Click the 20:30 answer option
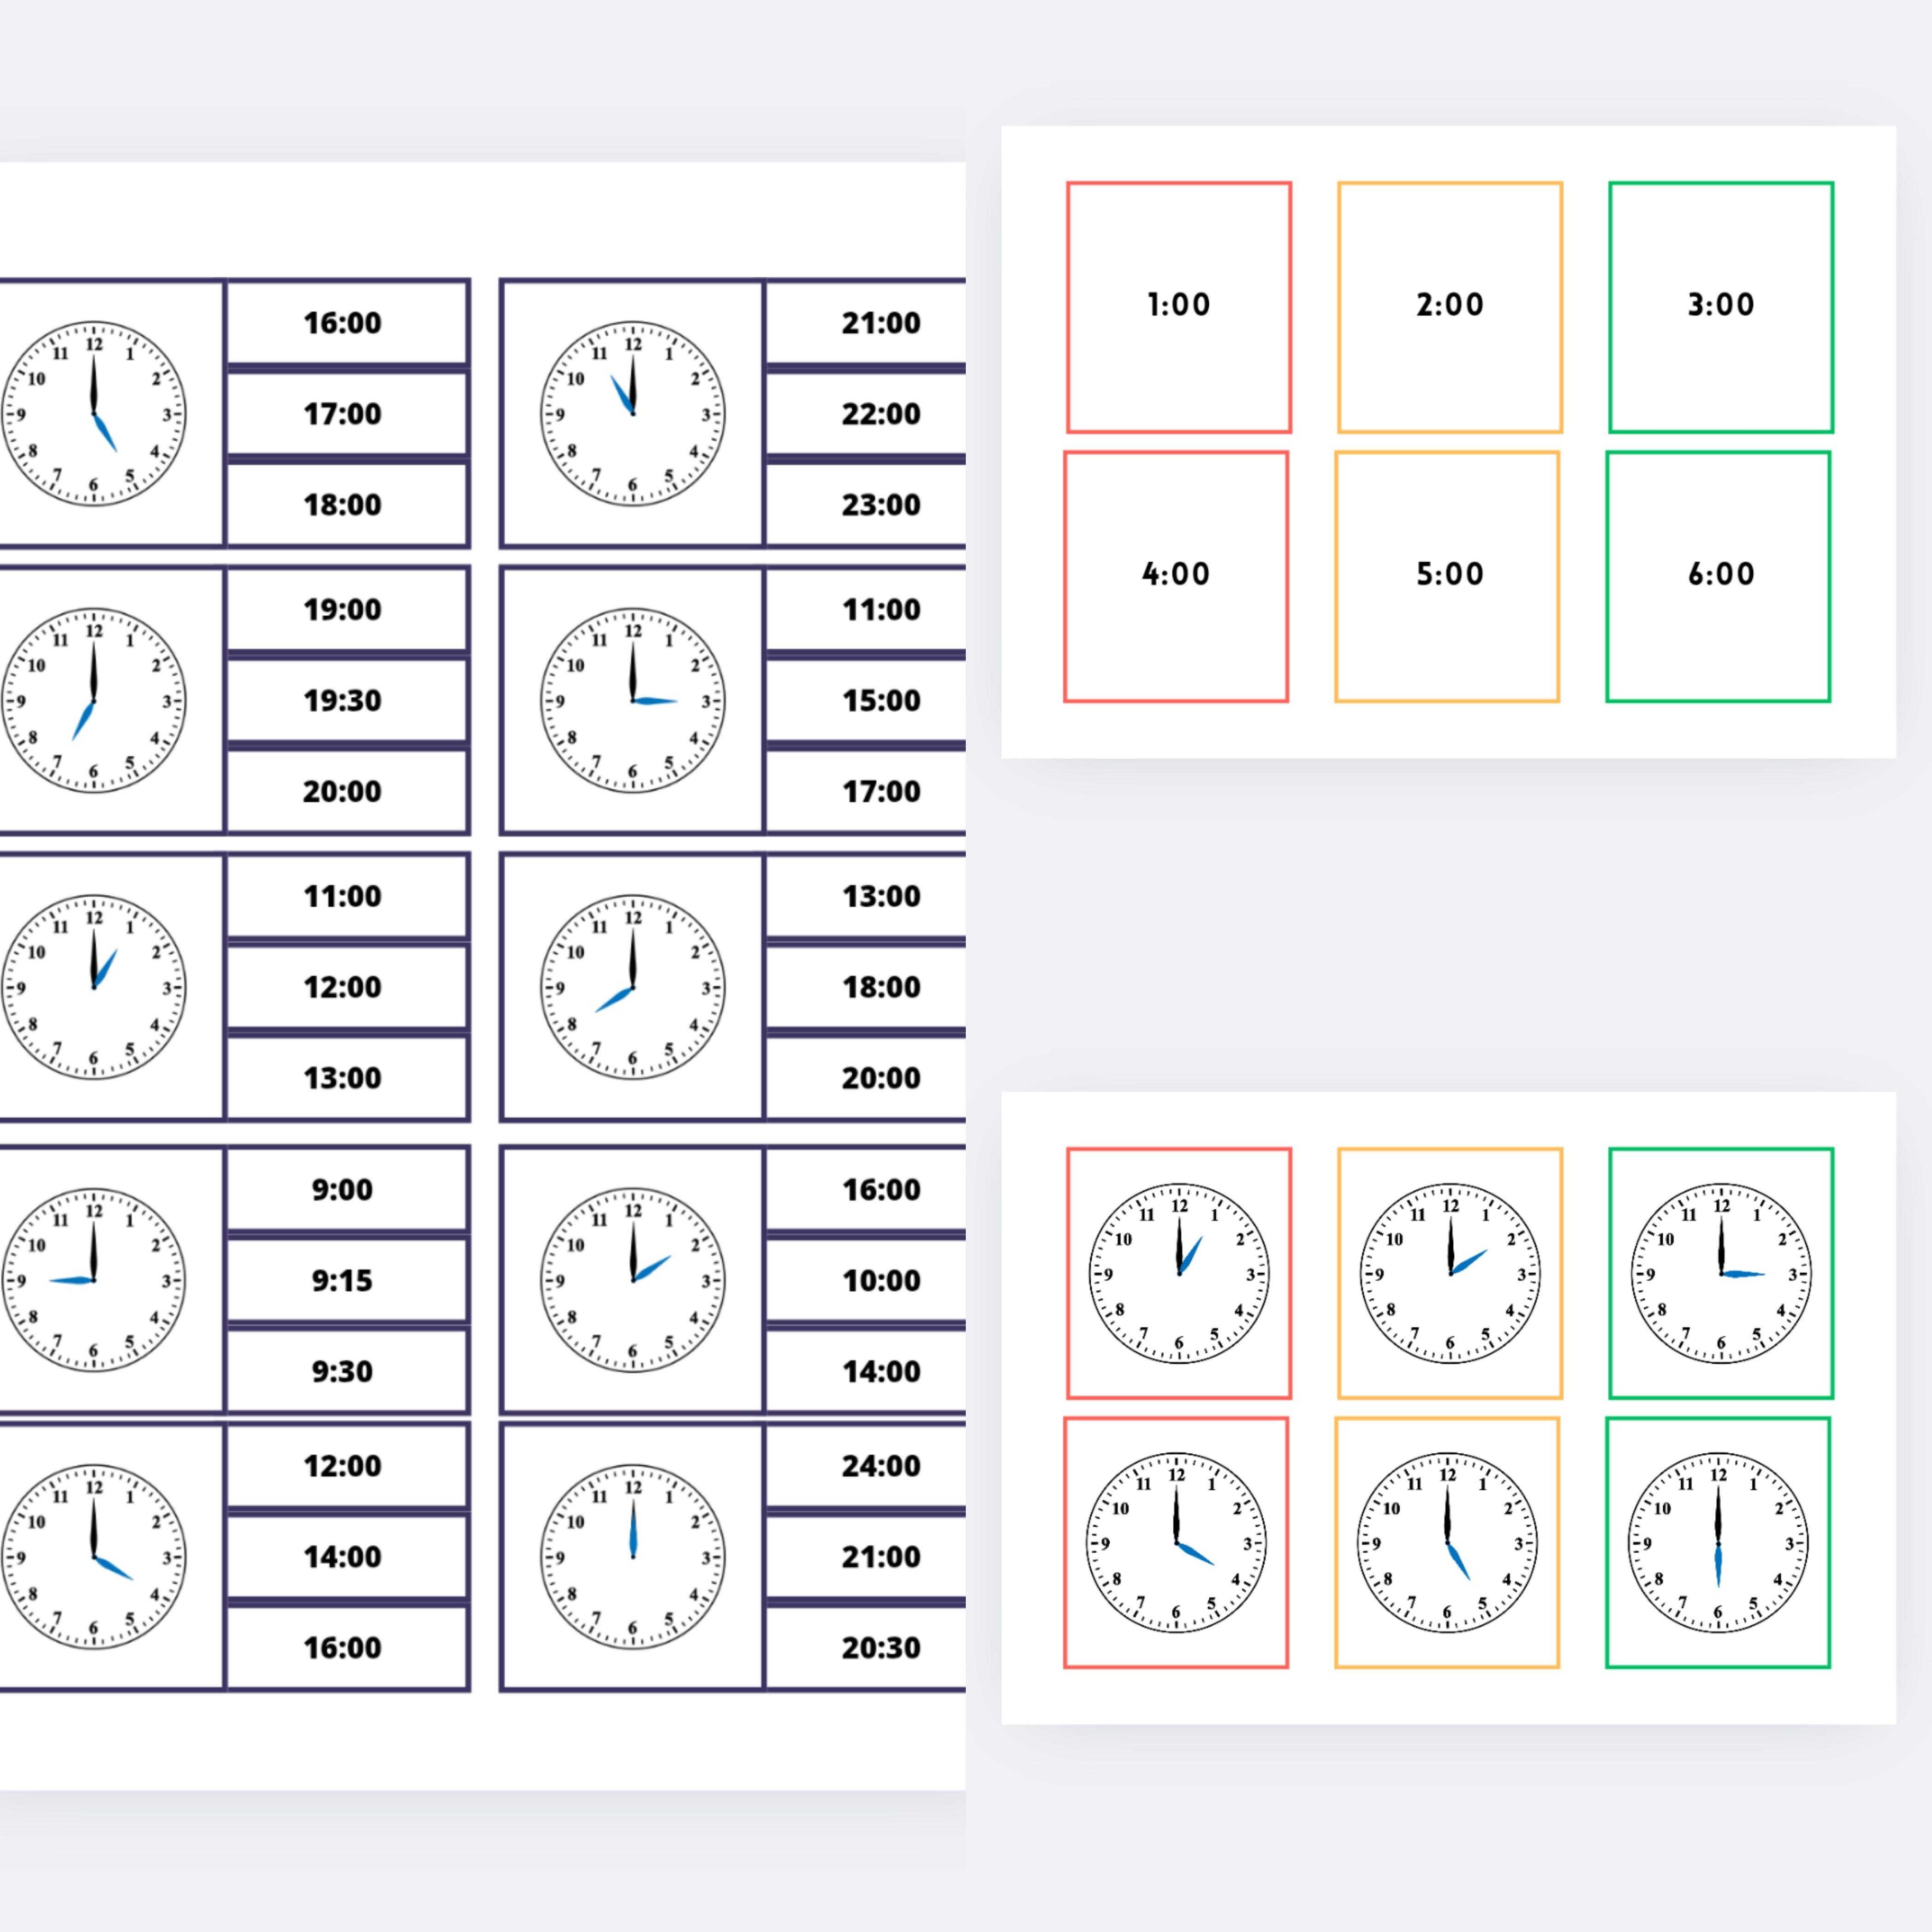Viewport: 1932px width, 1932px height. point(880,1647)
